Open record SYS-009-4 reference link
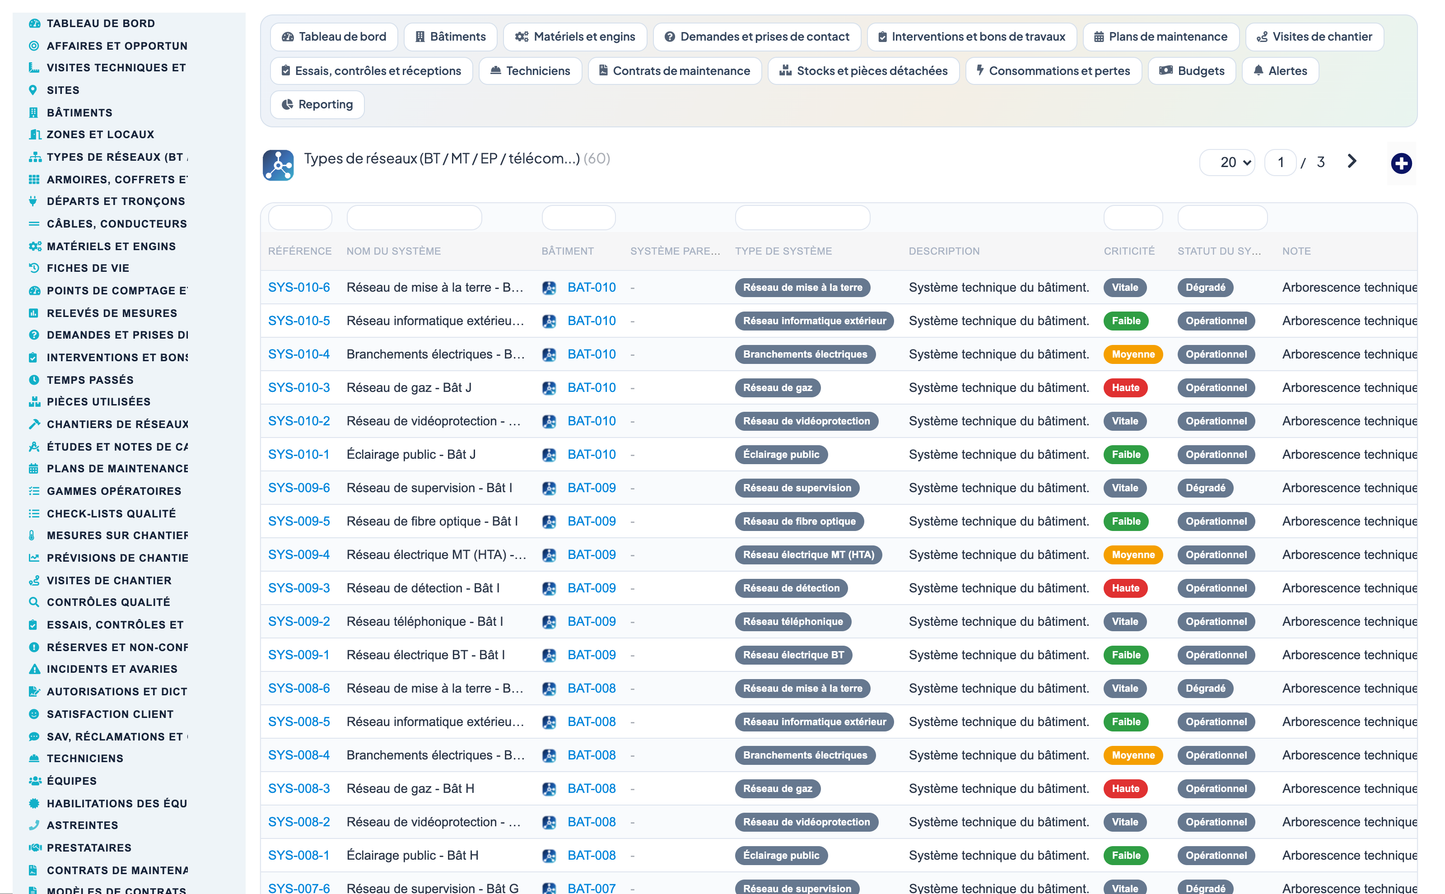This screenshot has height=894, width=1445. [299, 554]
